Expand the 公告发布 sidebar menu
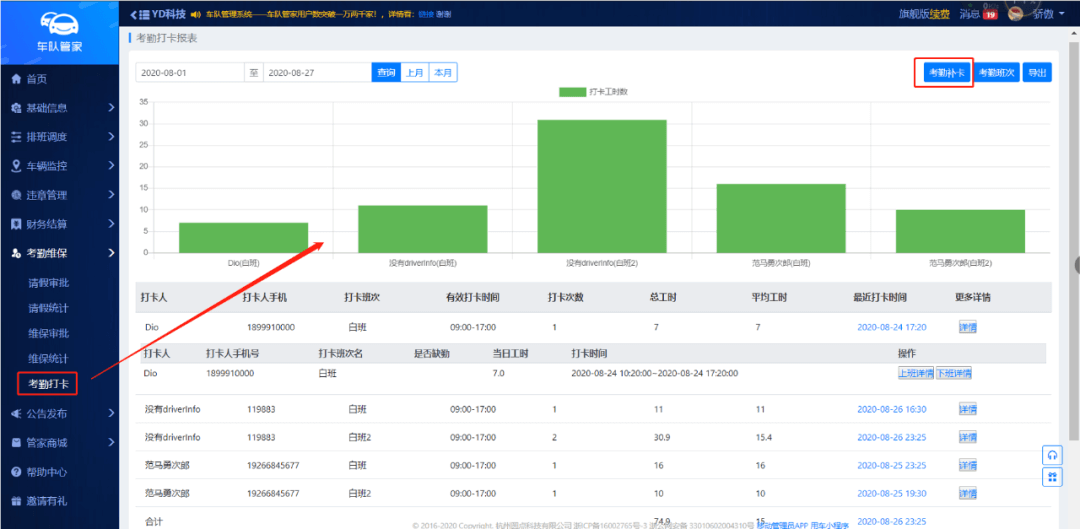The width and height of the screenshot is (1080, 529). pos(59,413)
